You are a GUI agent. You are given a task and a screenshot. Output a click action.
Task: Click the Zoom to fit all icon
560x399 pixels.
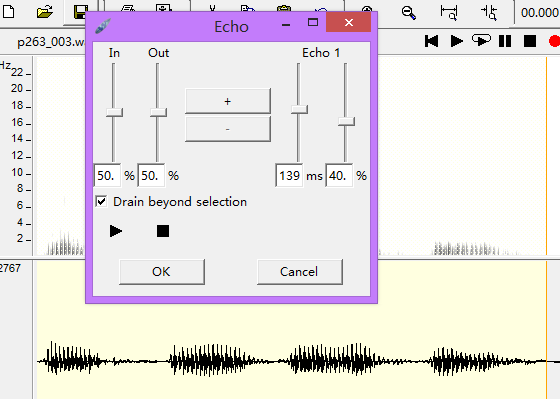449,13
